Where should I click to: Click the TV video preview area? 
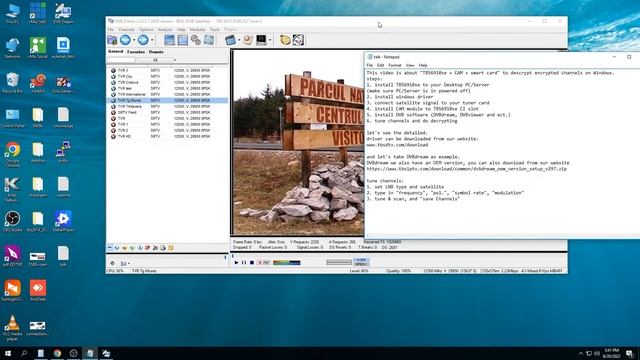298,143
